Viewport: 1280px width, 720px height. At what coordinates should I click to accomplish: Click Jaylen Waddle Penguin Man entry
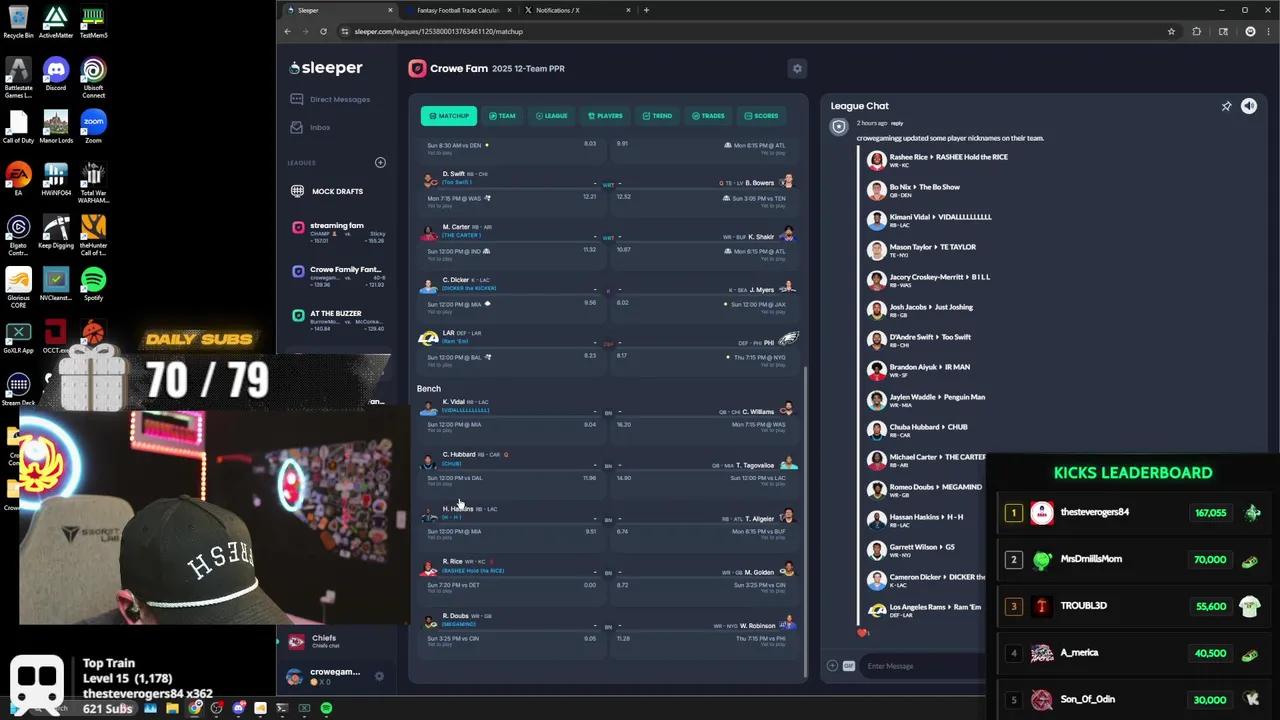click(926, 400)
